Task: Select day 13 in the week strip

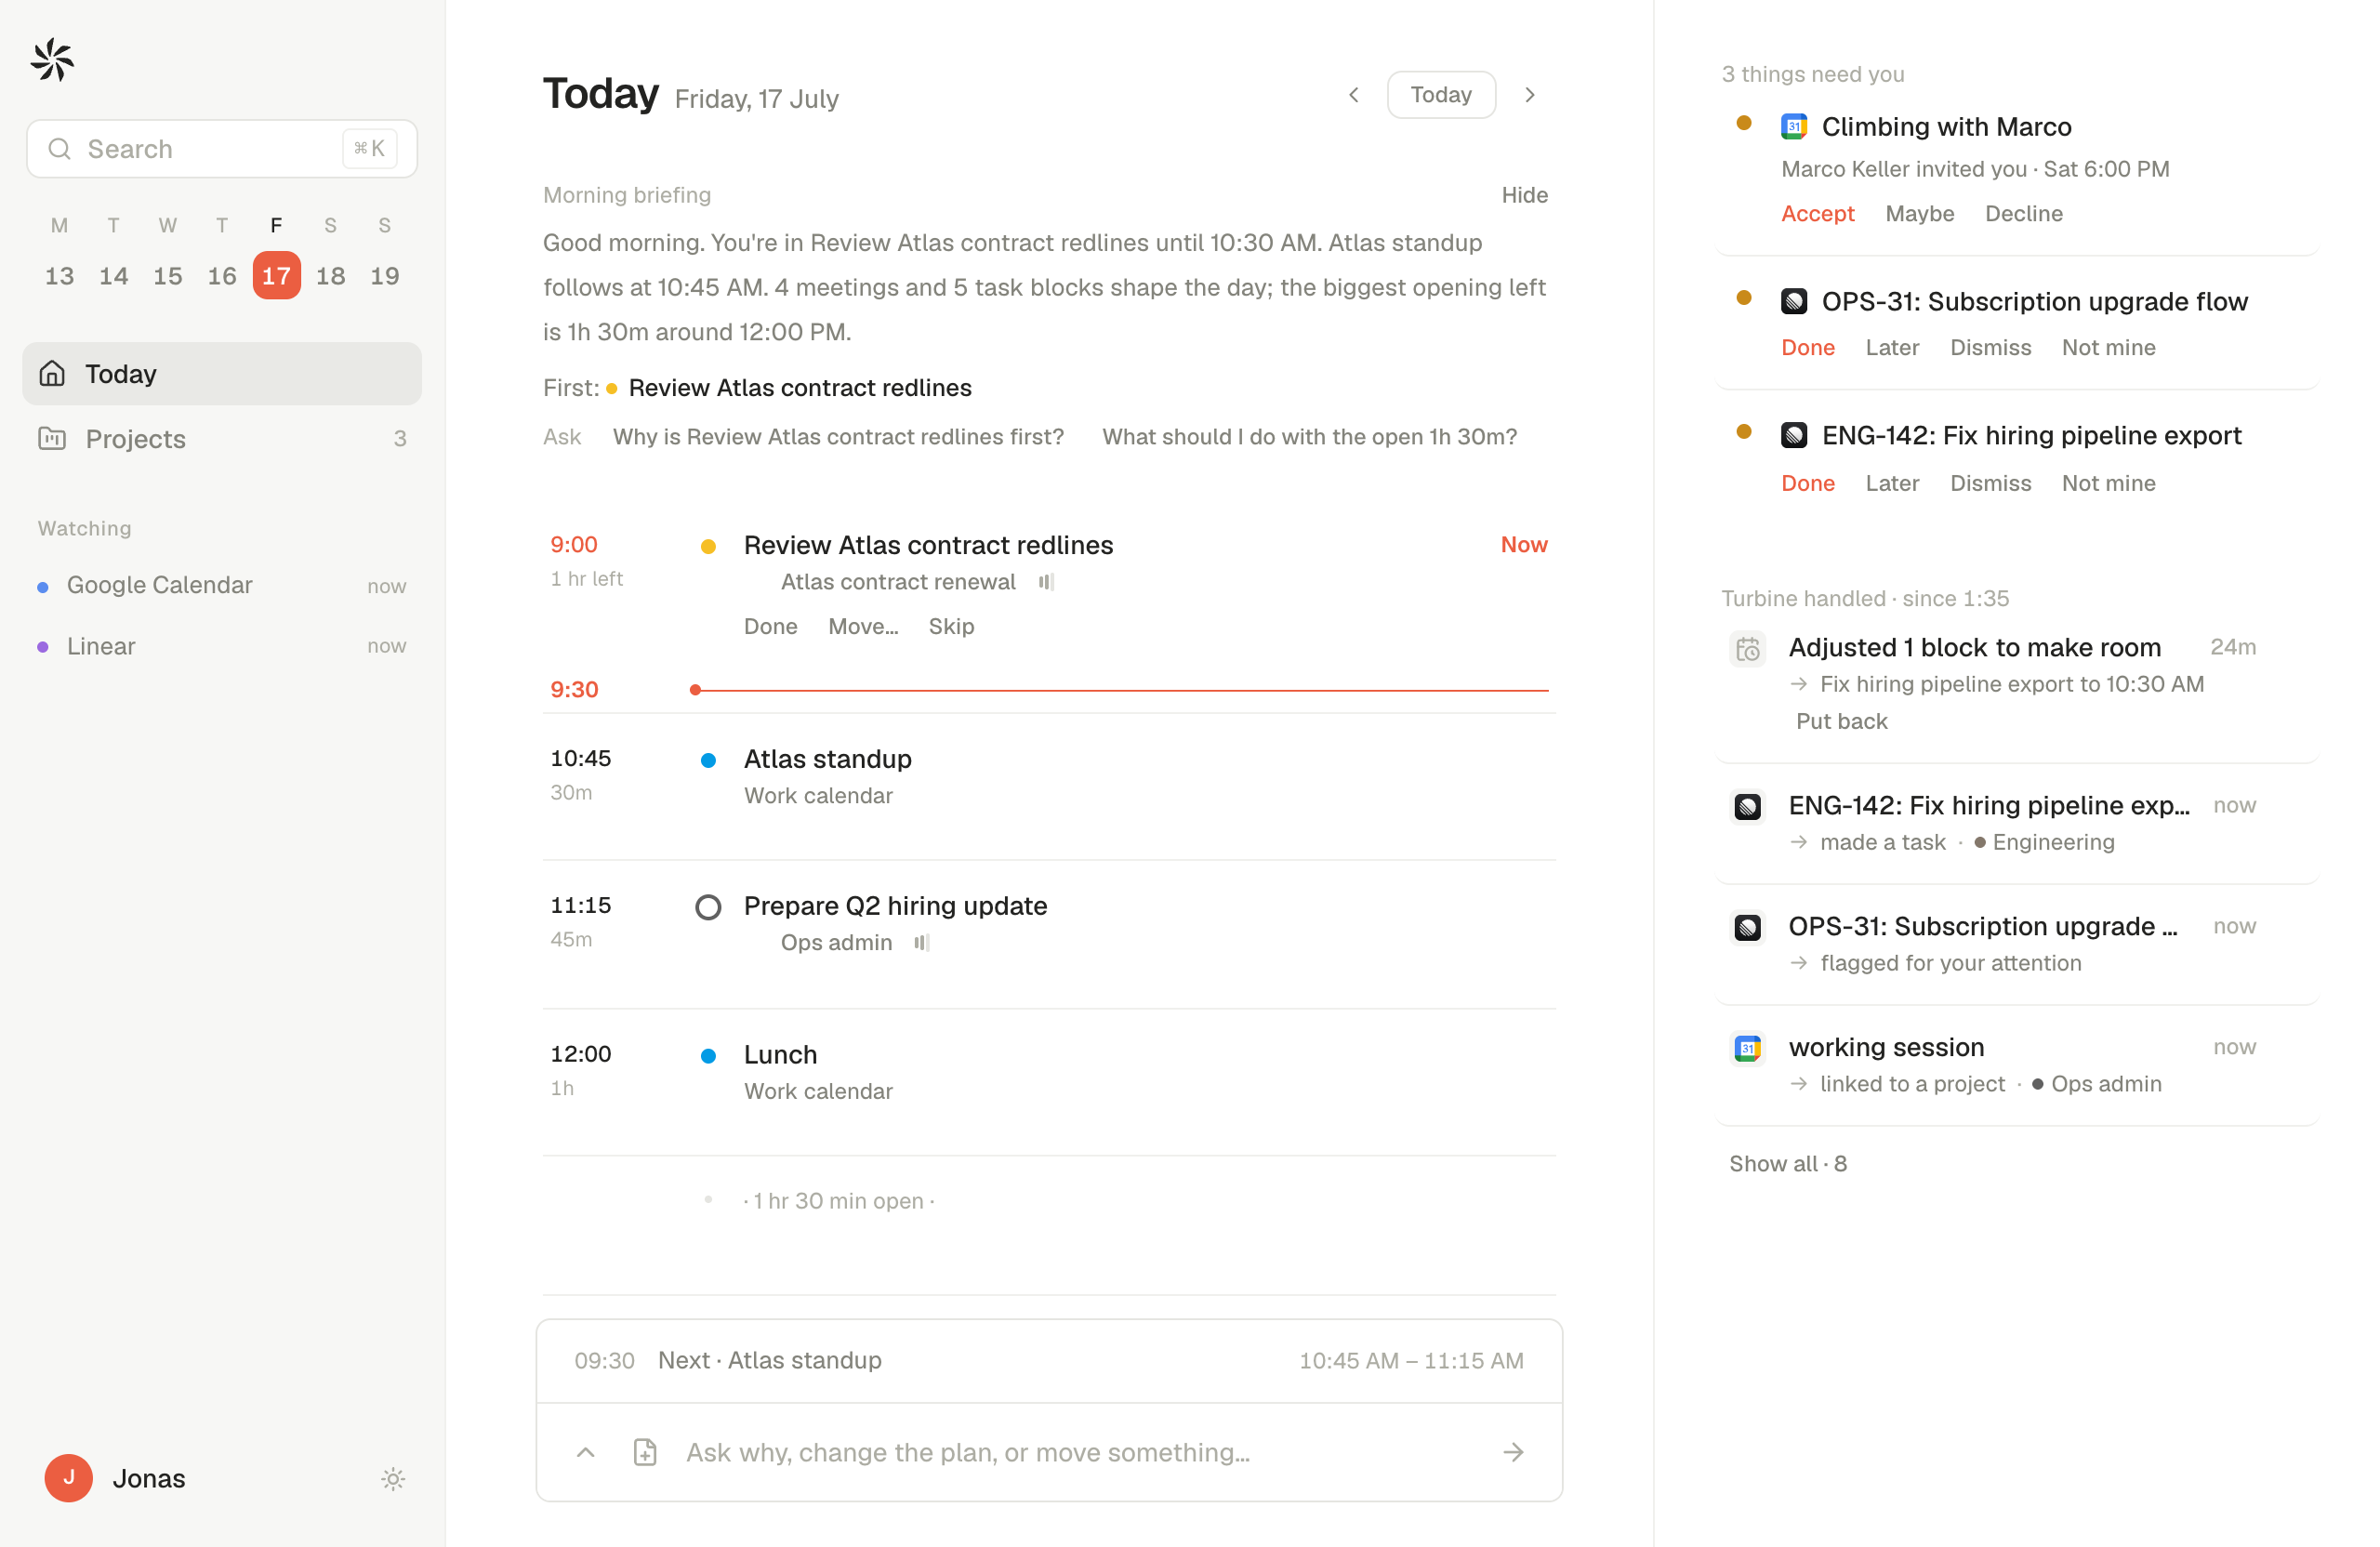Action: 59,276
